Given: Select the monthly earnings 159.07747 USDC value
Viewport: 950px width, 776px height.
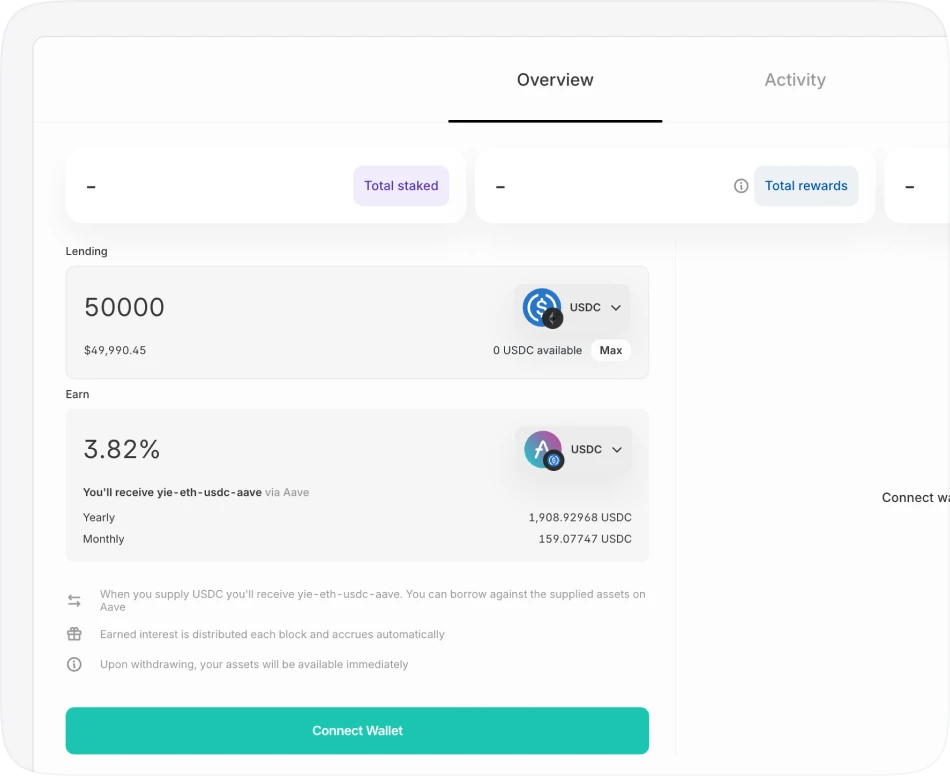Looking at the screenshot, I should pyautogui.click(x=585, y=539).
